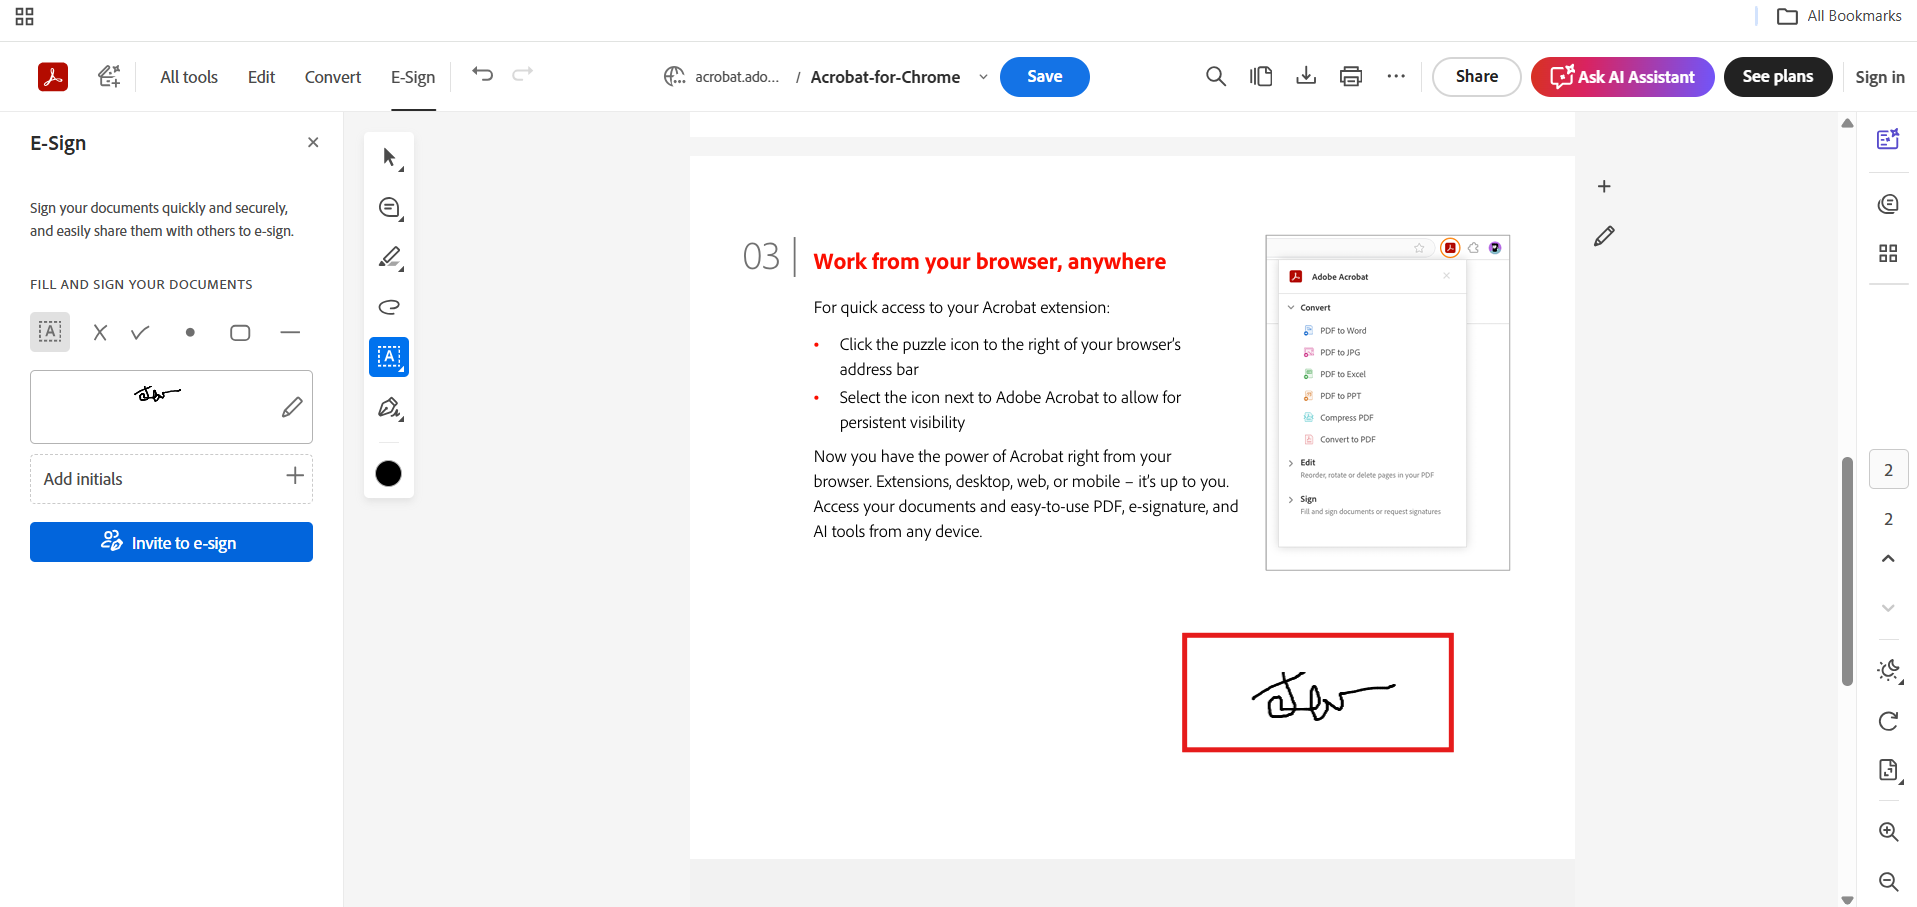
Task: Click the scrollbar down arrow
Action: [1847, 900]
